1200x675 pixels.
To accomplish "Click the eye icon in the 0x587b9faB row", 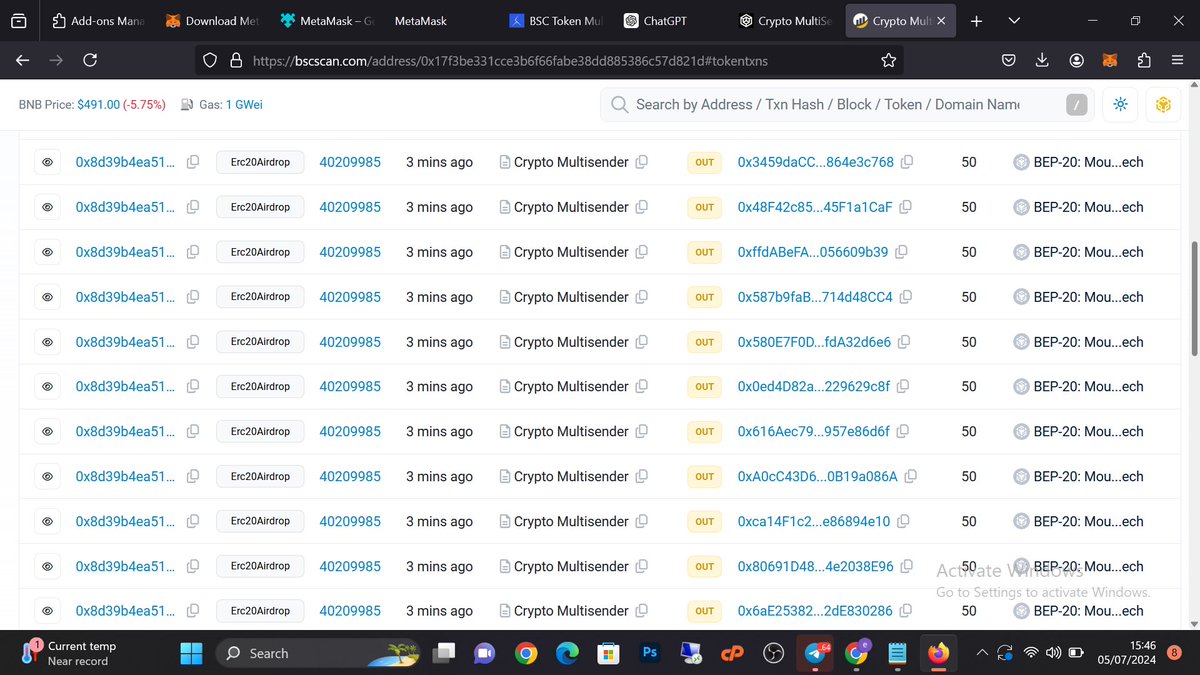I will pyautogui.click(x=47, y=297).
